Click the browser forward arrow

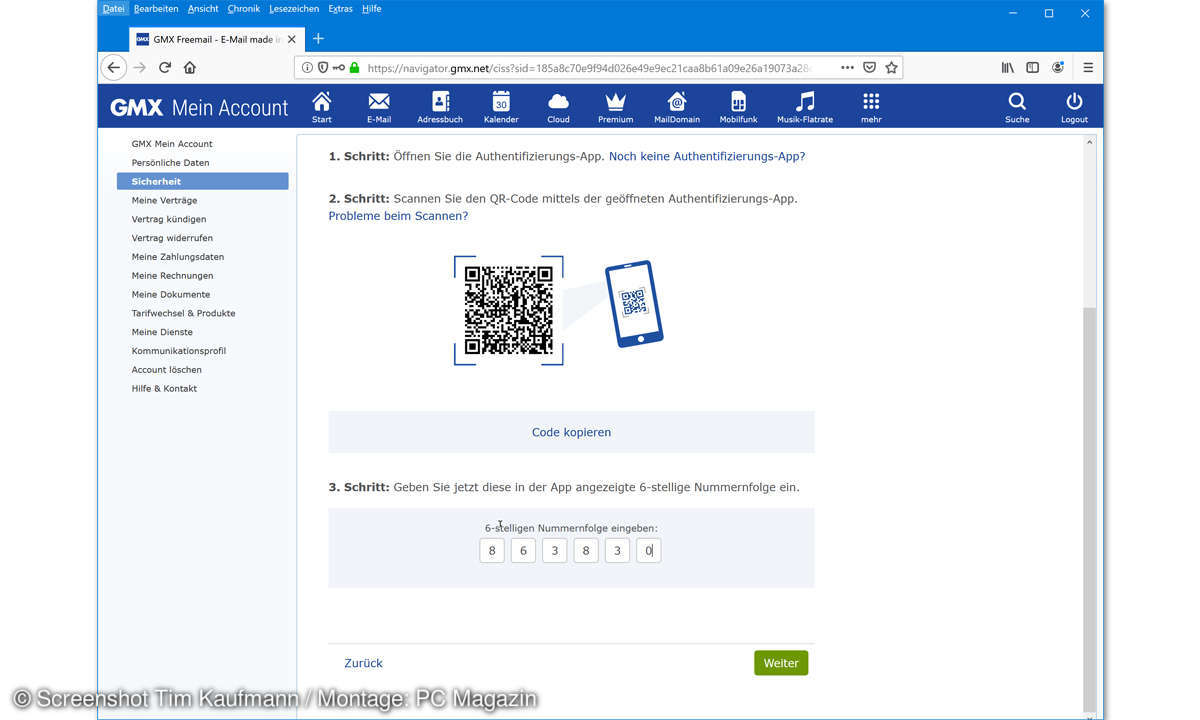point(140,68)
